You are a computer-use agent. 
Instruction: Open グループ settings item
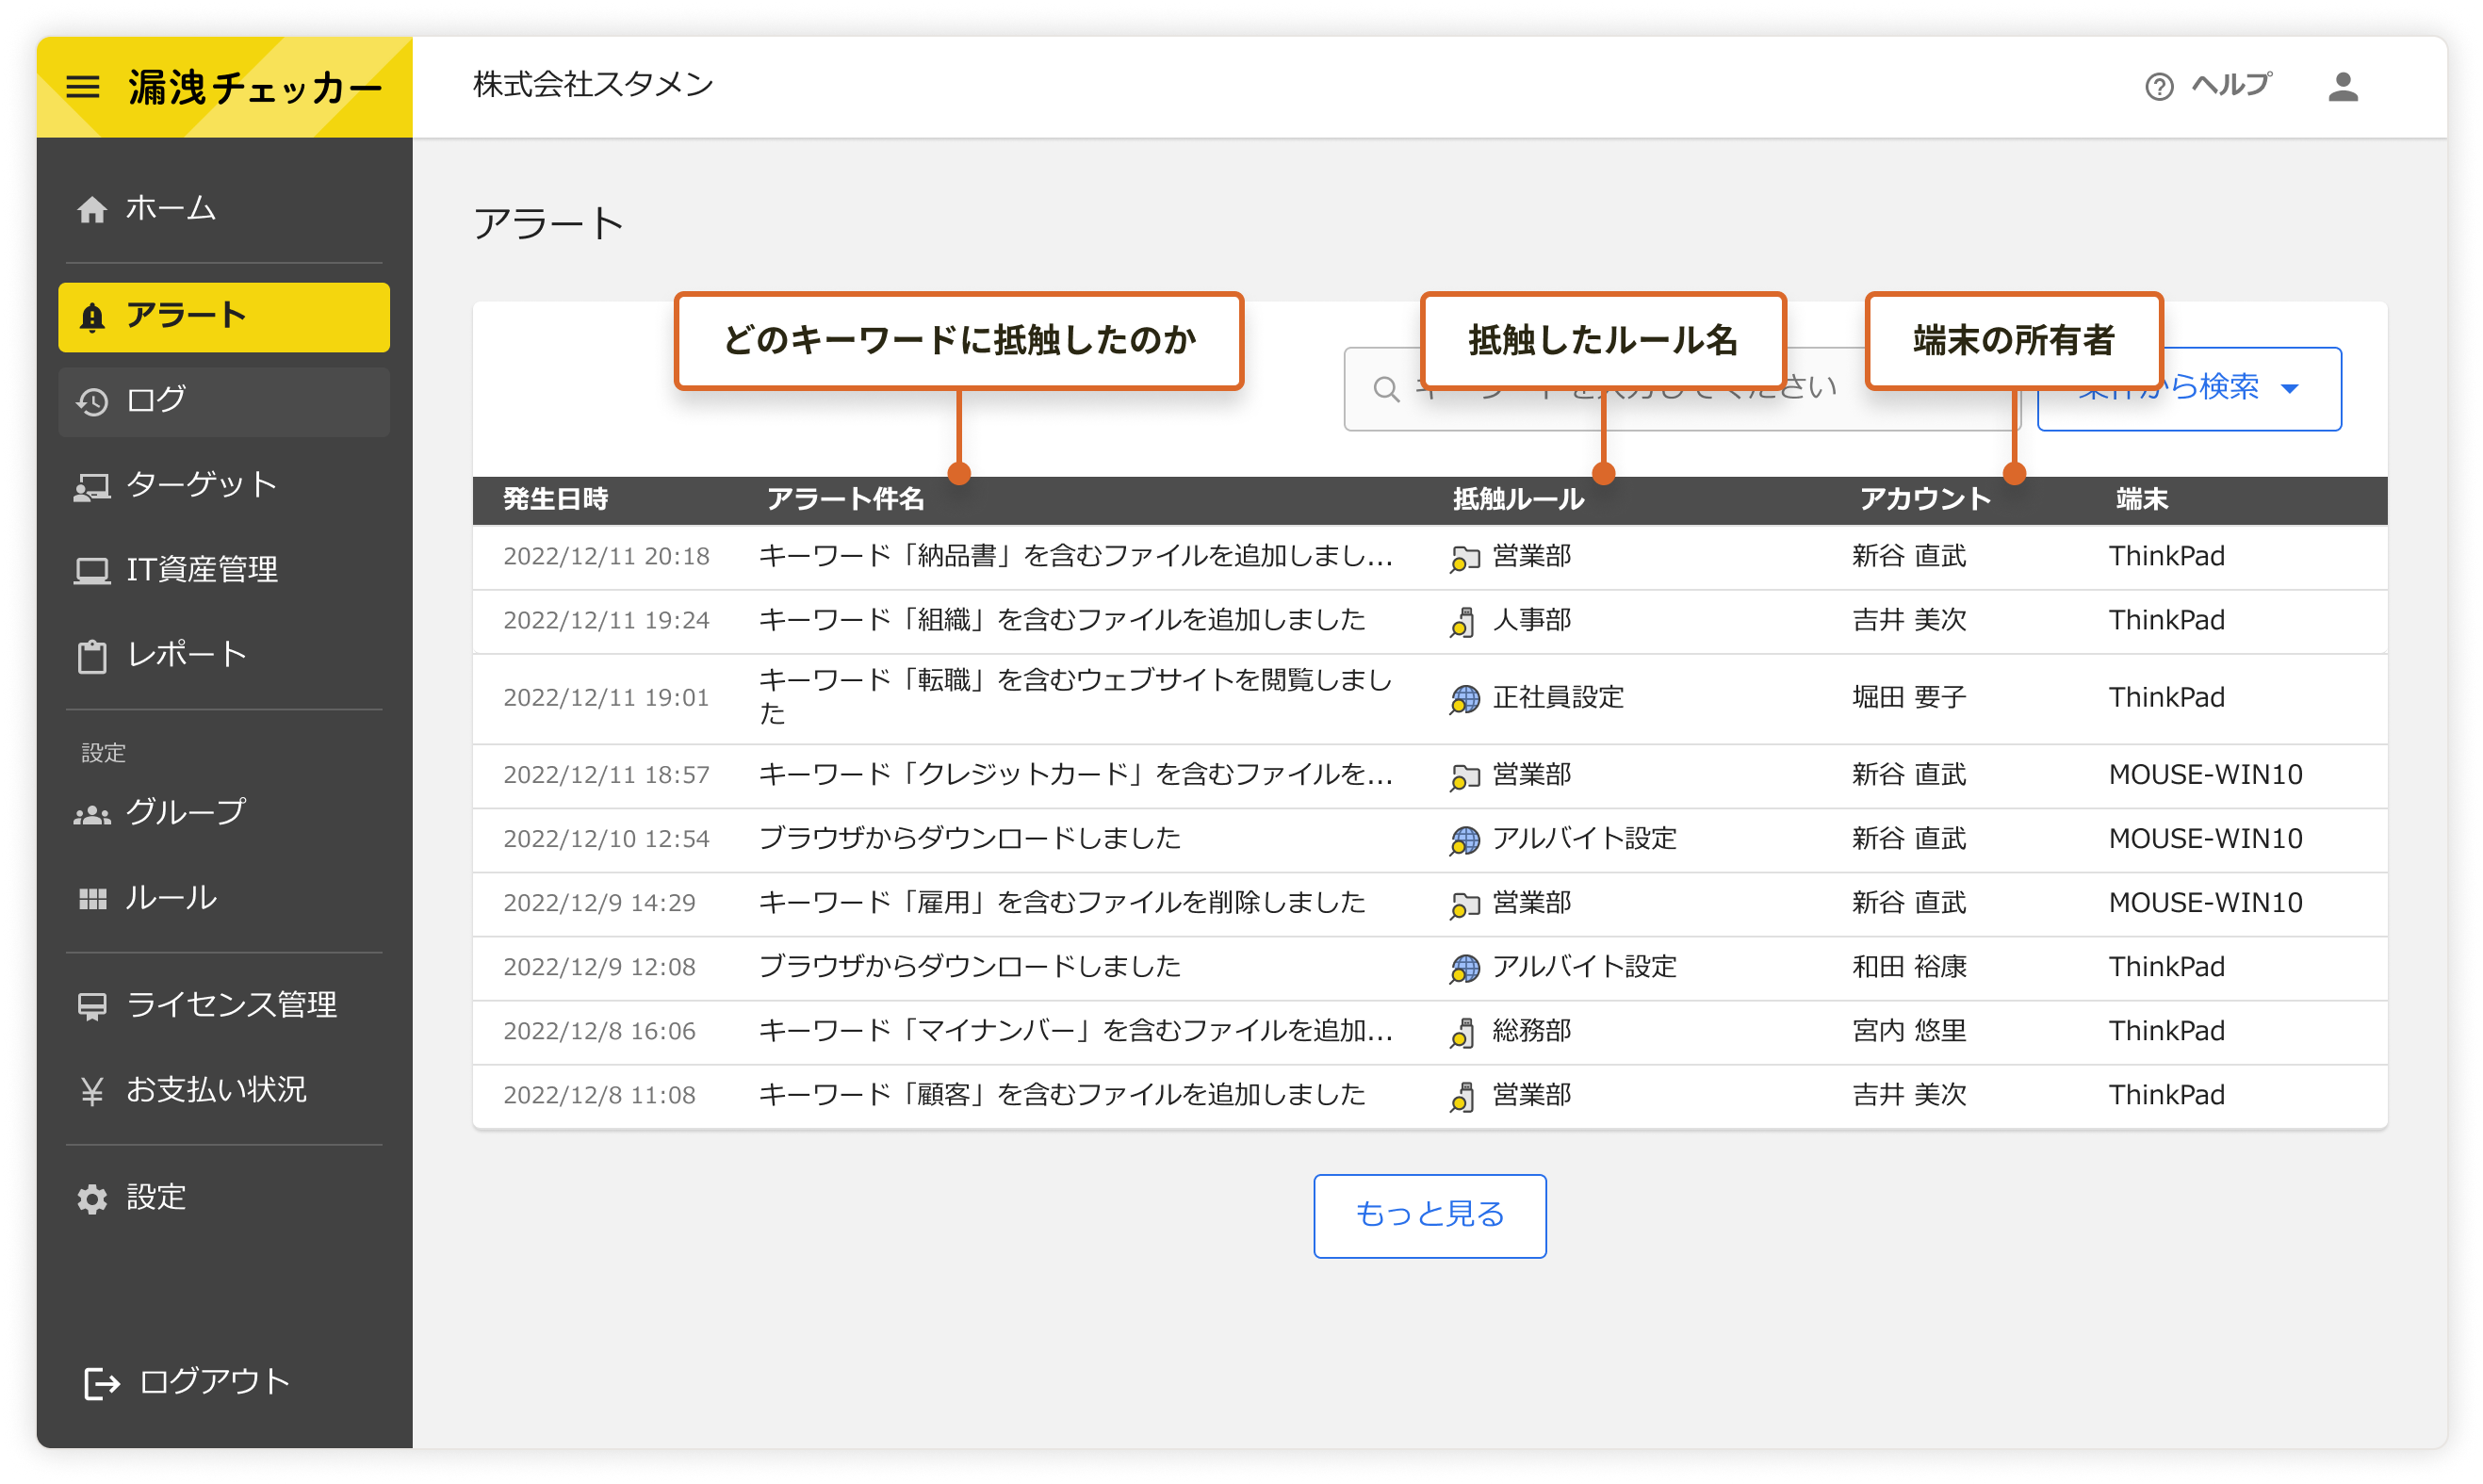224,813
